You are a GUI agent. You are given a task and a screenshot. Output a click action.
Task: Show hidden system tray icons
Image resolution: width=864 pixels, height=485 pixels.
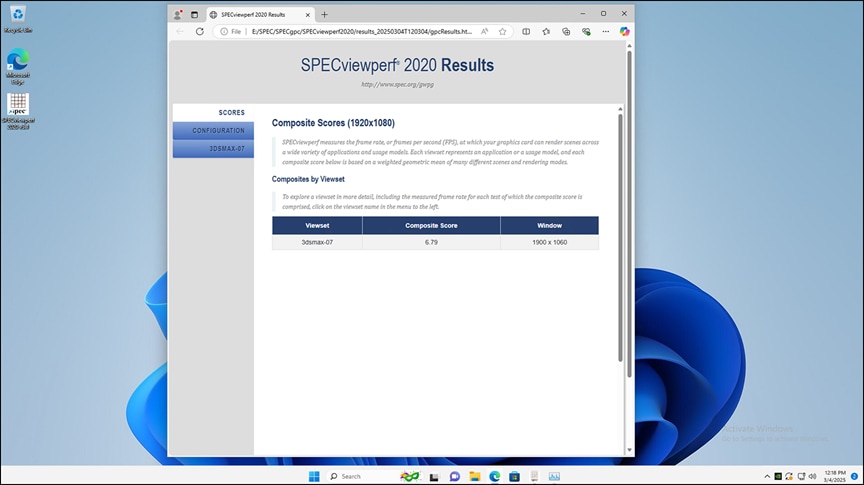tap(767, 476)
